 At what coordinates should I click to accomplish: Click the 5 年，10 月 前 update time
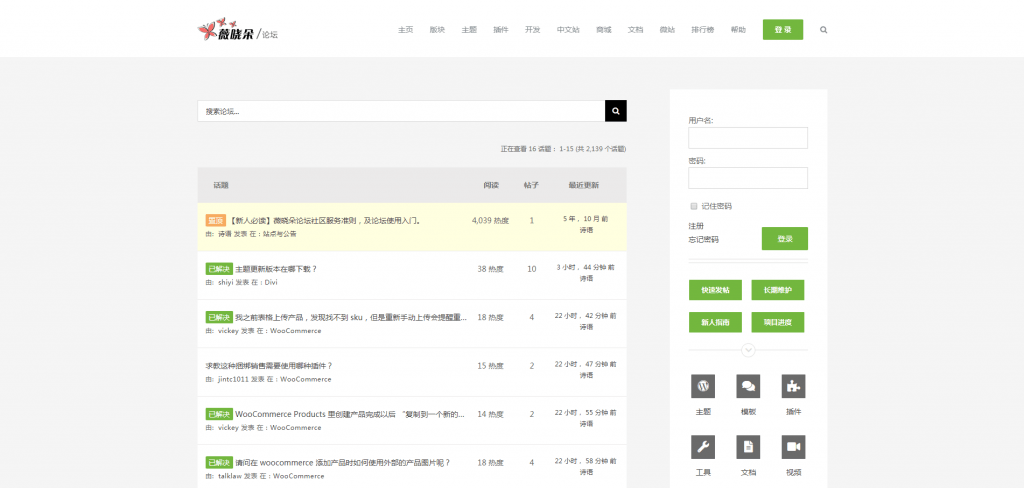click(x=585, y=219)
